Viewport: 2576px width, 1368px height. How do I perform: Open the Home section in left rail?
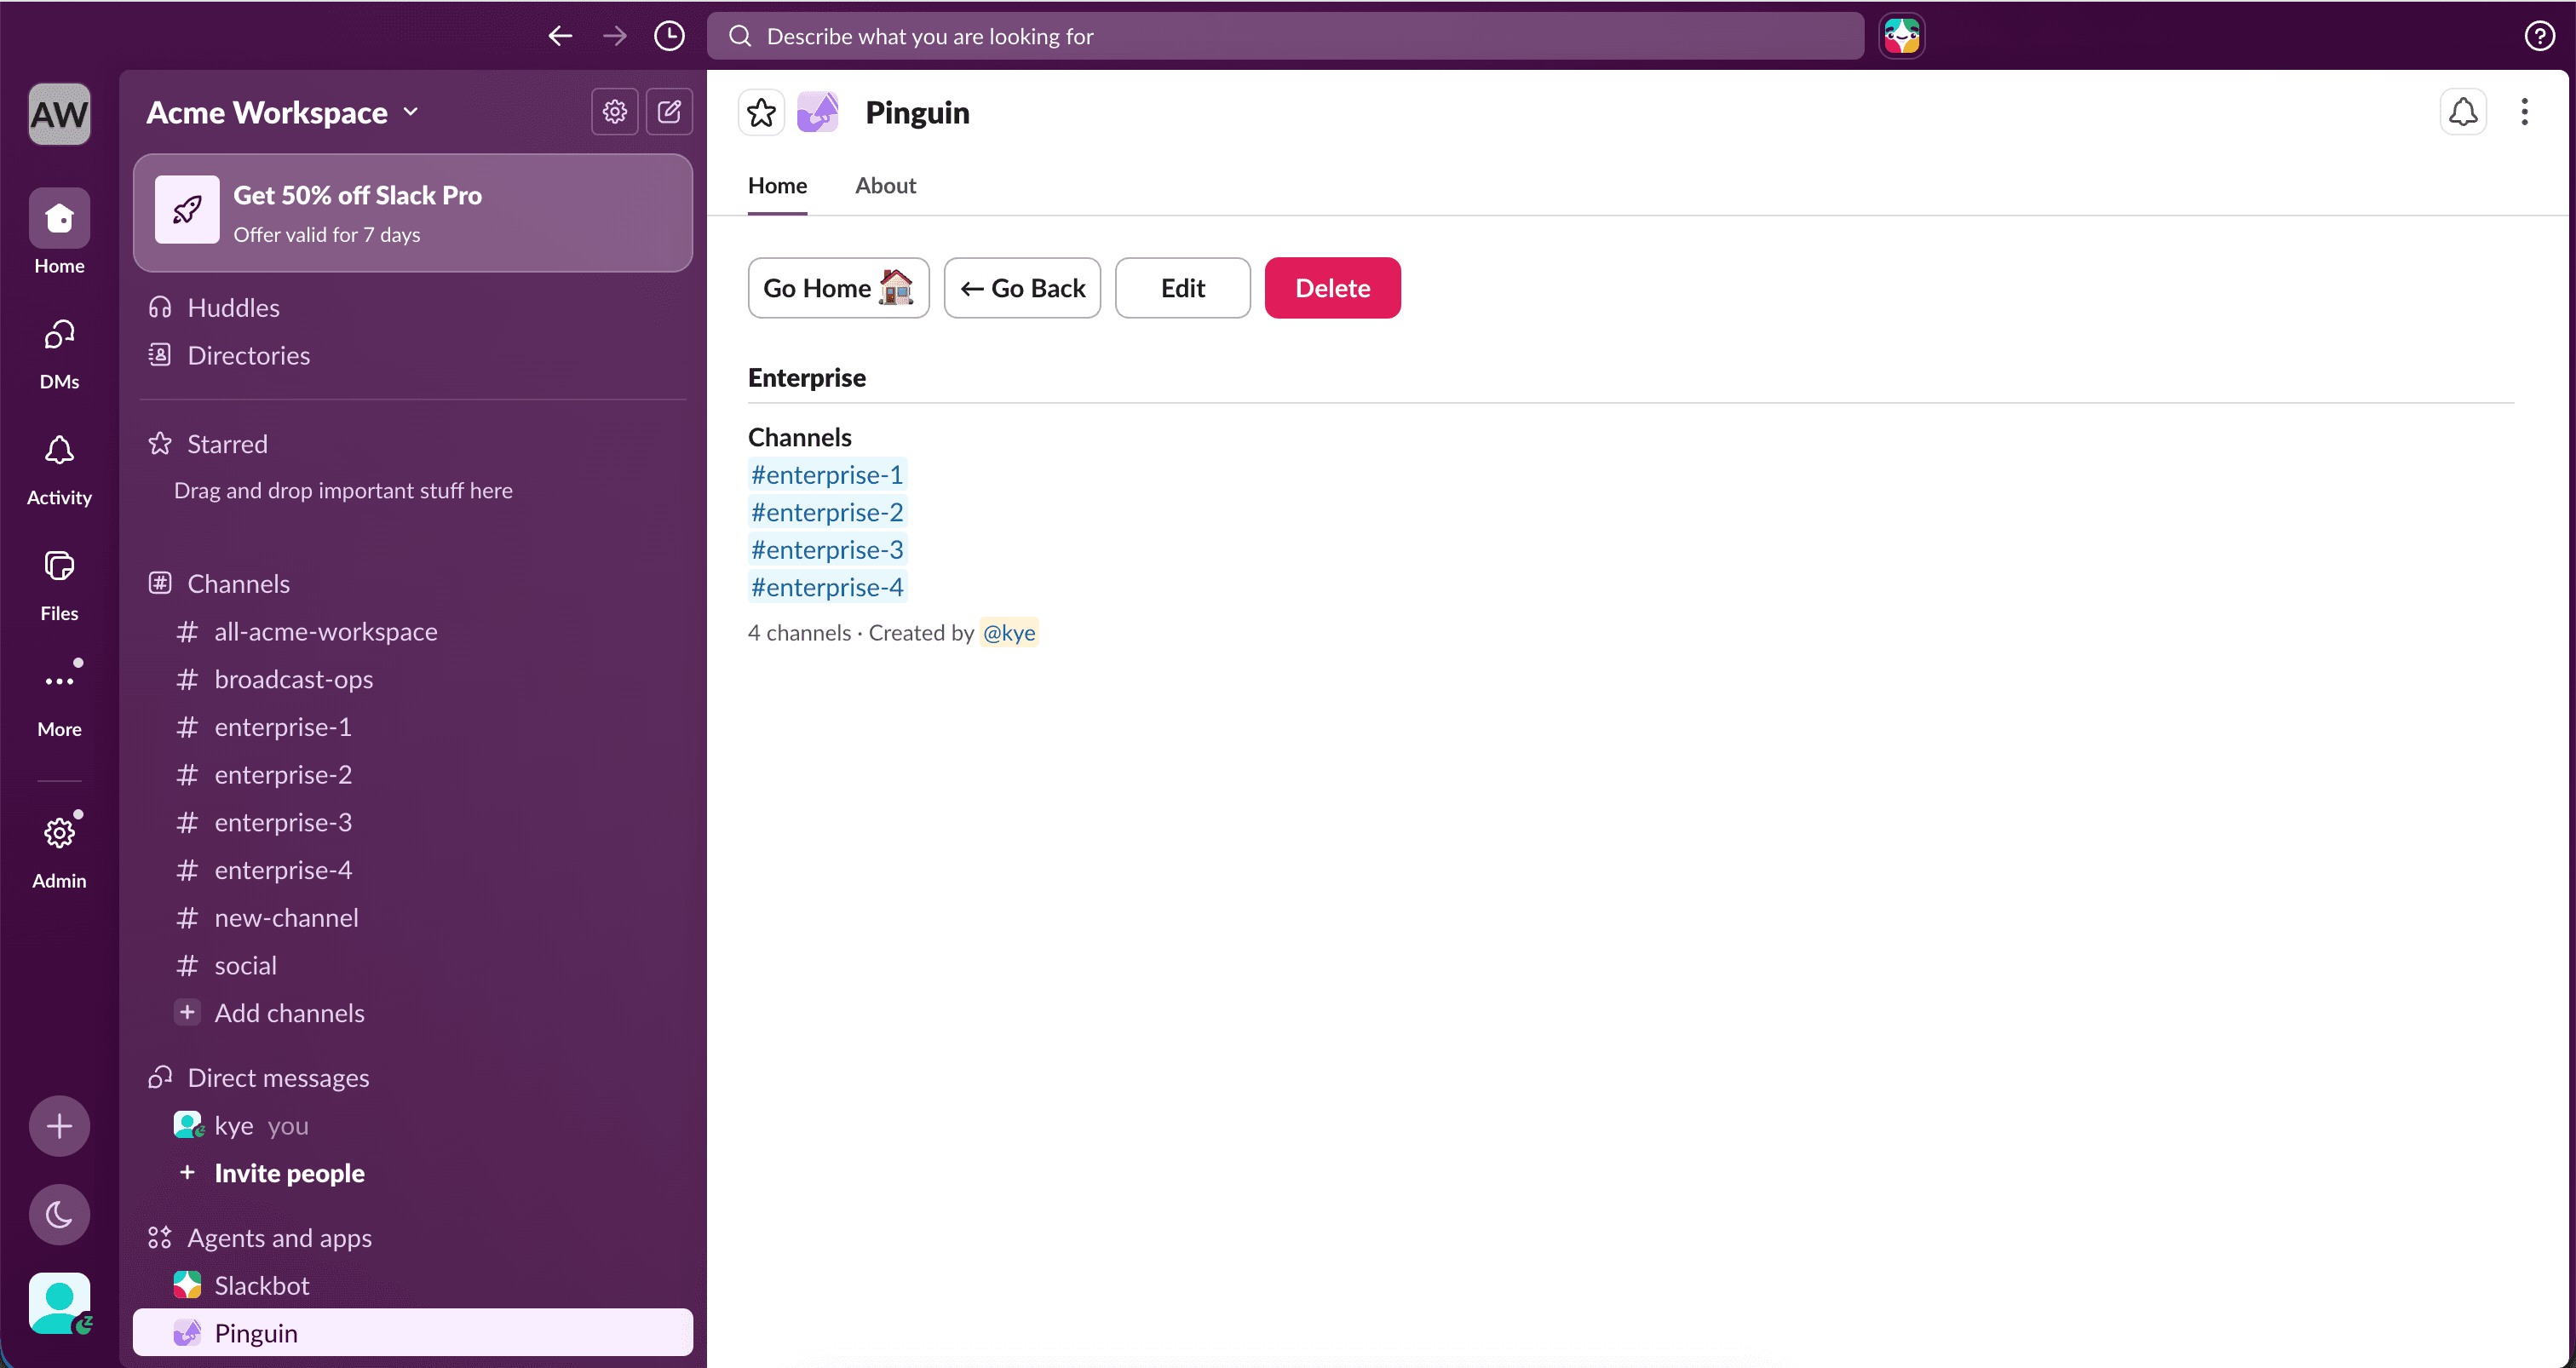59,232
